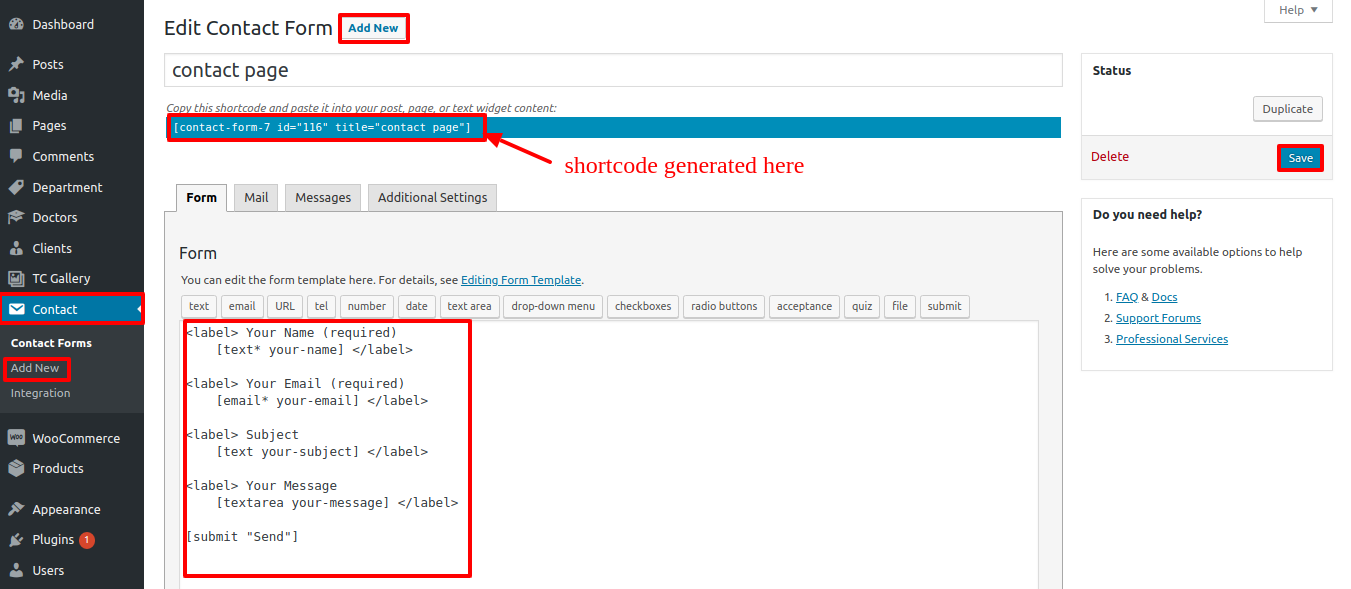Insert a drop-down menu tag
The width and height of the screenshot is (1351, 589).
click(553, 306)
